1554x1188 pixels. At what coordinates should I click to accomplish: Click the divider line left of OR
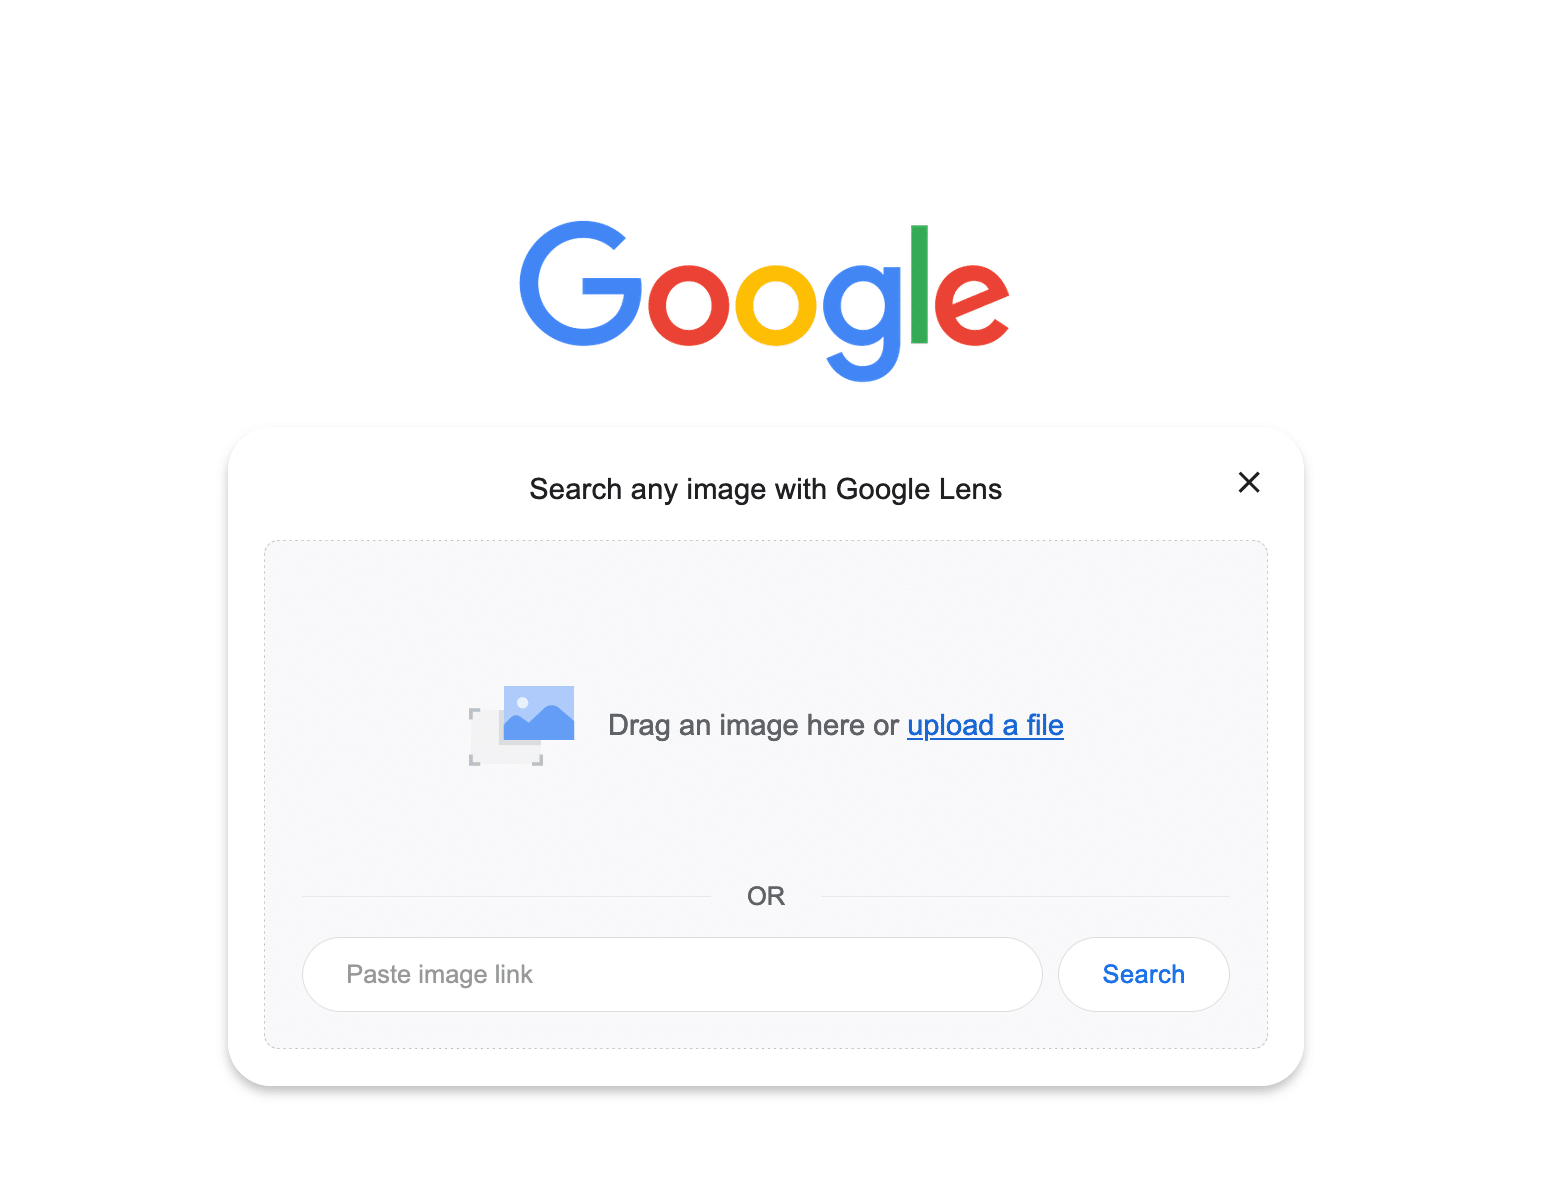click(x=506, y=896)
